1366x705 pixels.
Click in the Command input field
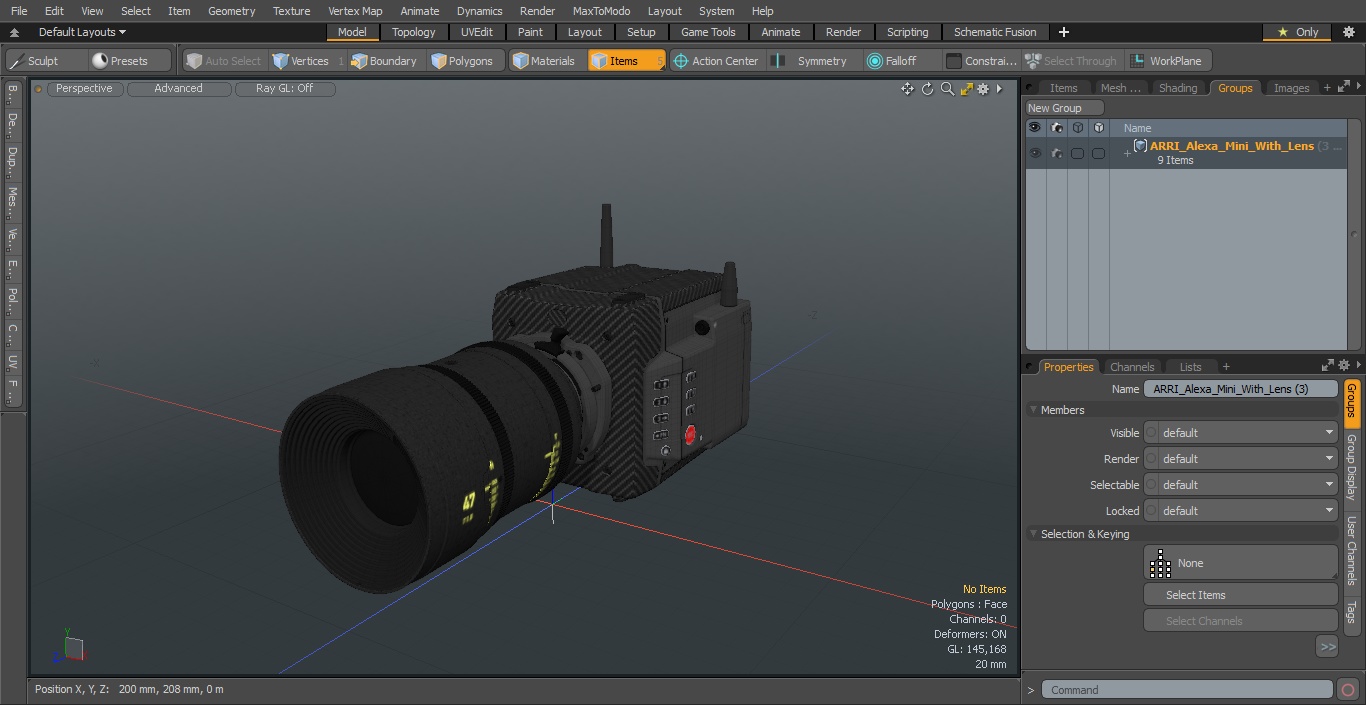coord(1186,689)
